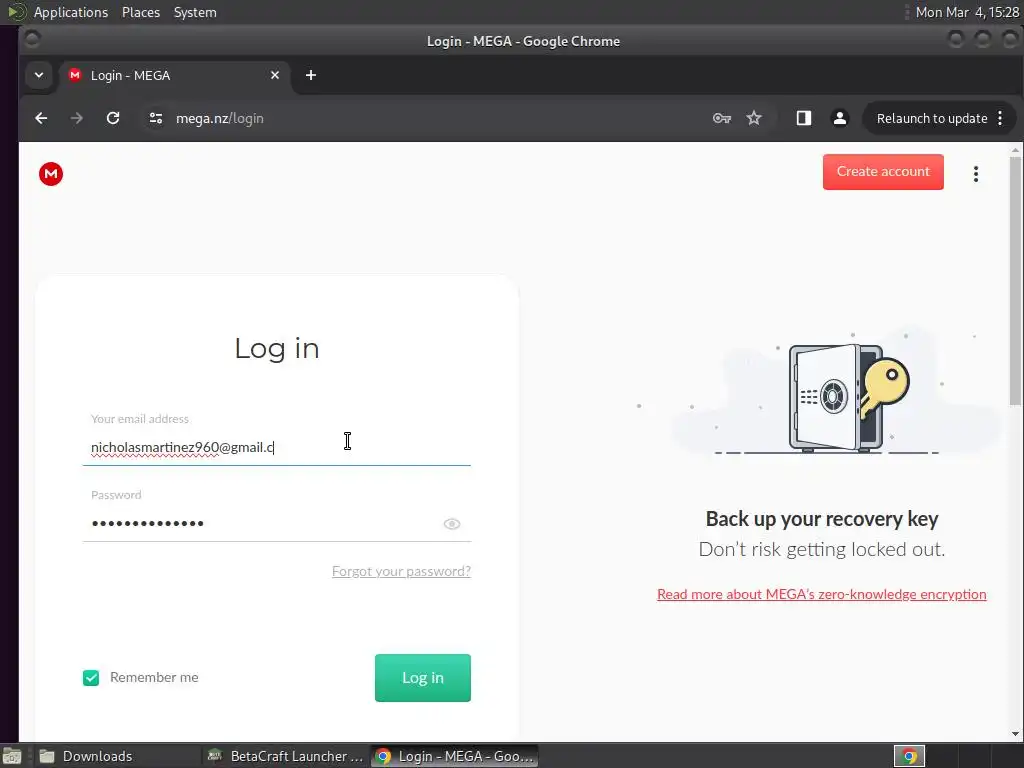Click the browser forward arrow
The image size is (1024, 768).
click(77, 118)
